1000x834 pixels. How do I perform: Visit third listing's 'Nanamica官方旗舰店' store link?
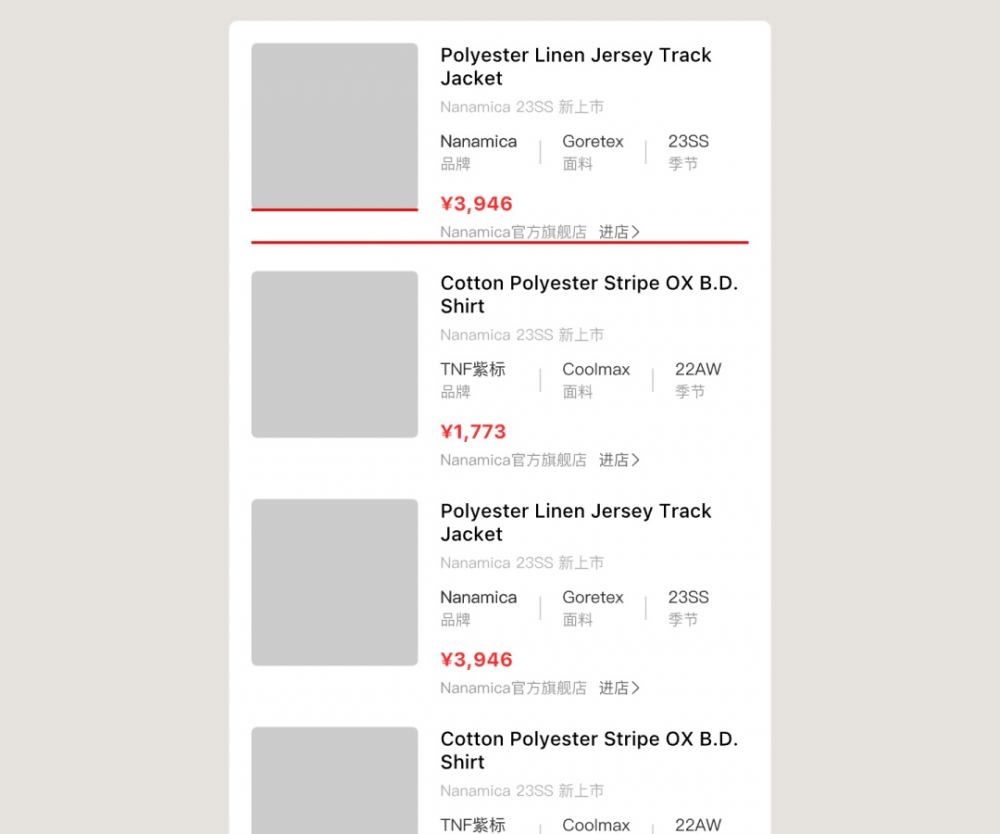(513, 688)
